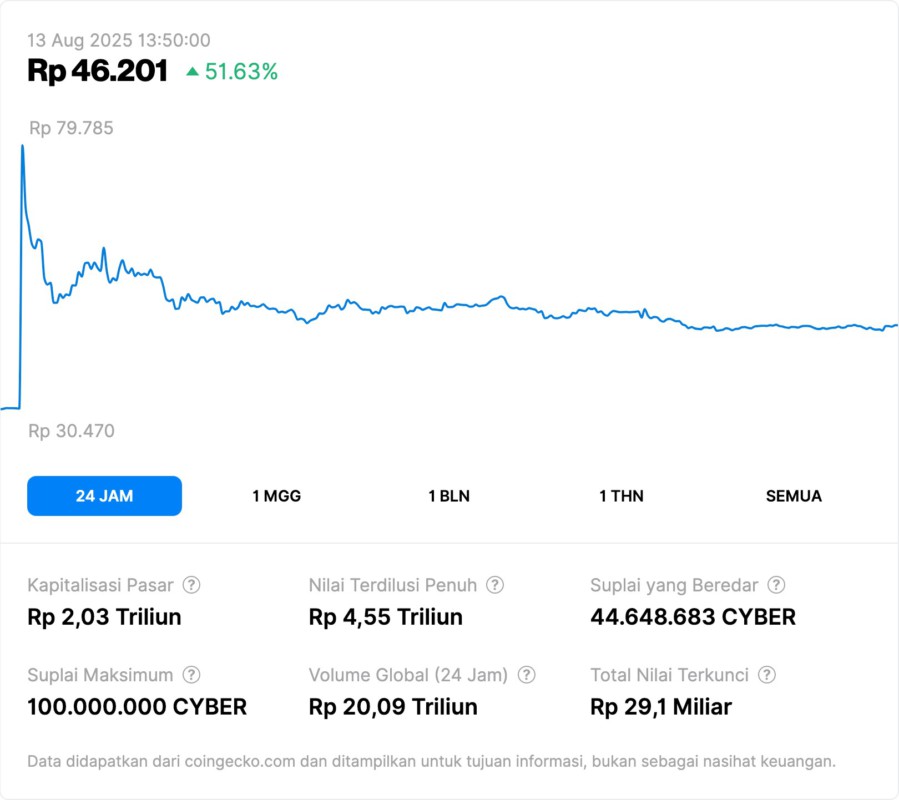Click info icon next to Suplai yang Beredar
The height and width of the screenshot is (800, 899).
776,585
